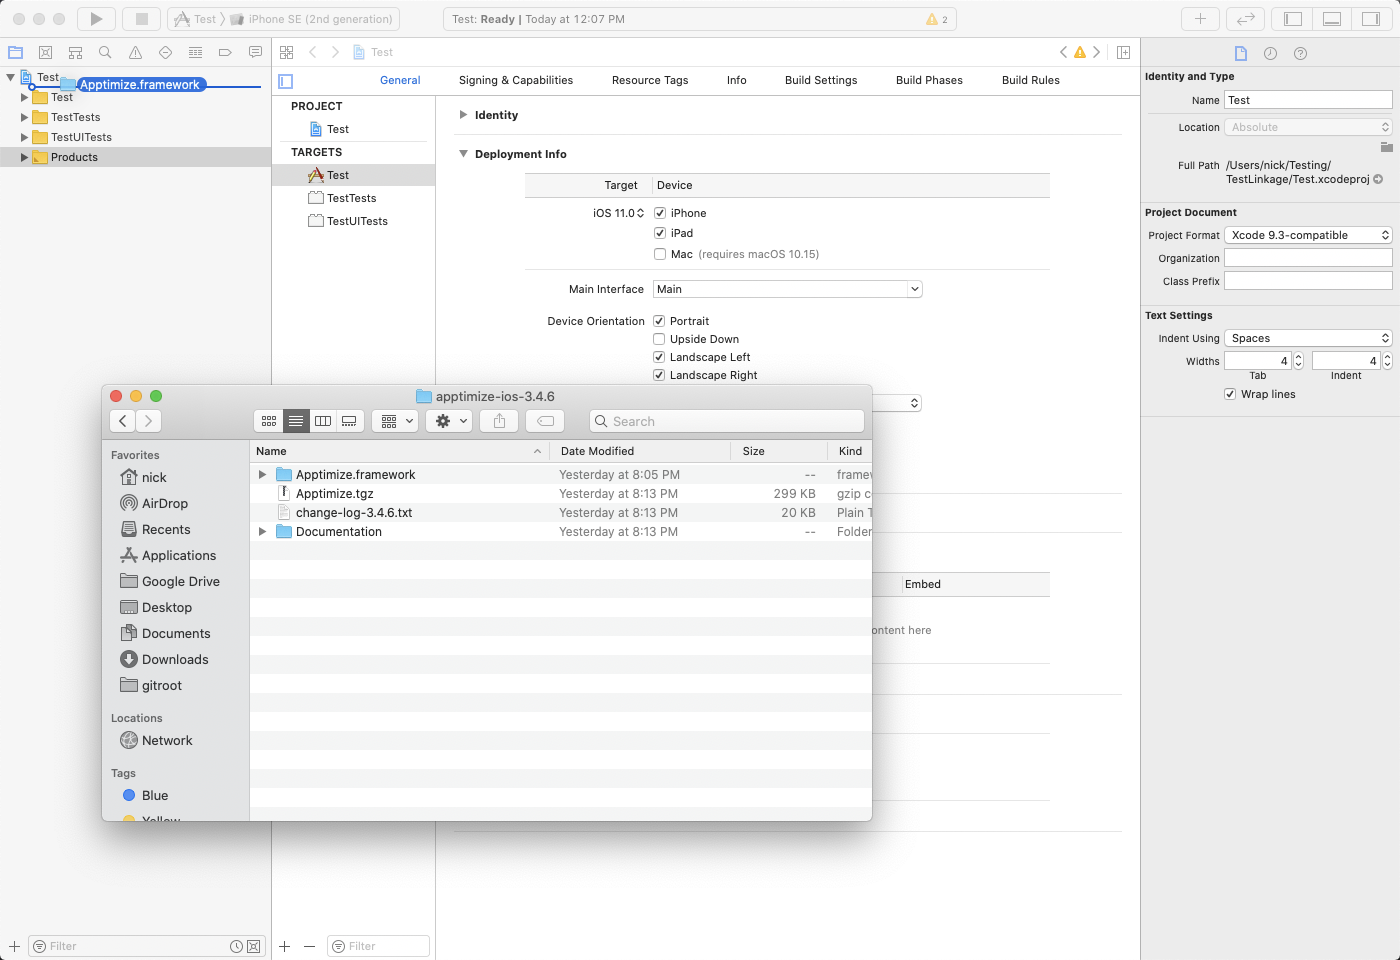1400x960 pixels.
Task: Click the code review arrows button
Action: pyautogui.click(x=1245, y=19)
